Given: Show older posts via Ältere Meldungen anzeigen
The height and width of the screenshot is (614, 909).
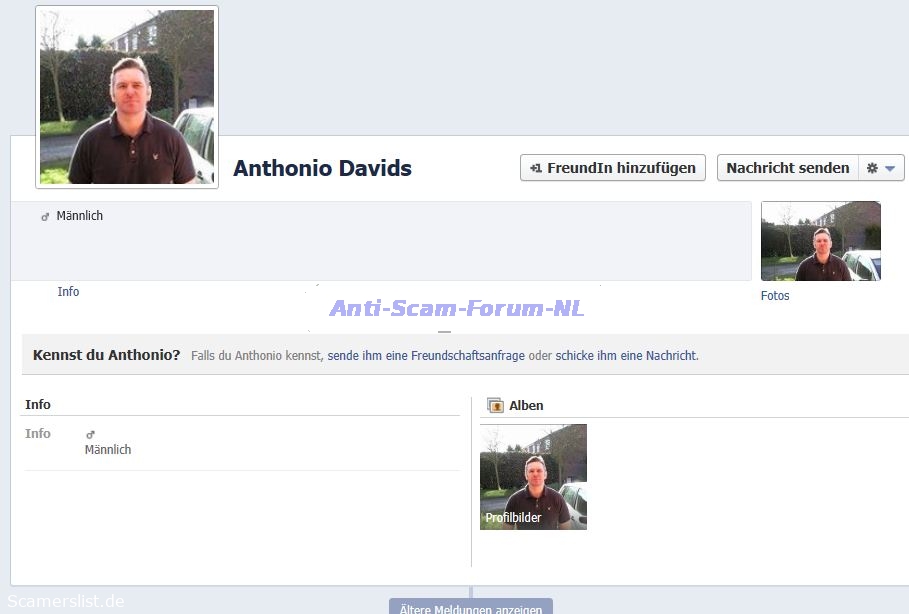Looking at the screenshot, I should pos(470,608).
